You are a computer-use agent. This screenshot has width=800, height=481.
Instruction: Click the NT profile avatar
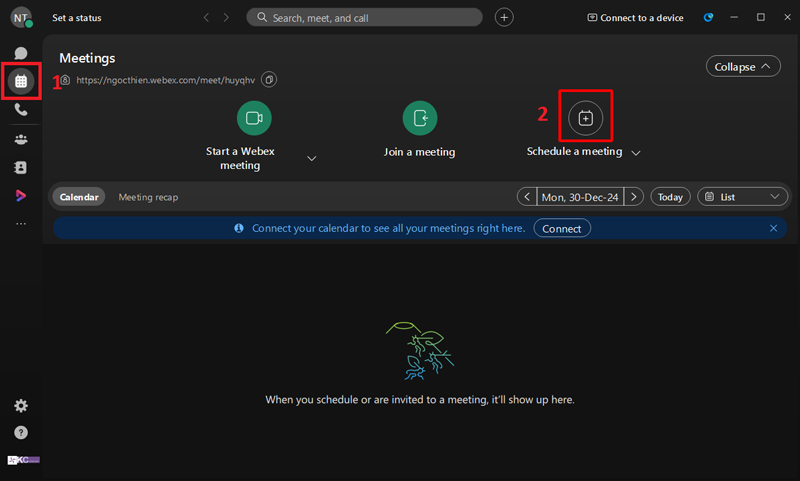(x=21, y=17)
